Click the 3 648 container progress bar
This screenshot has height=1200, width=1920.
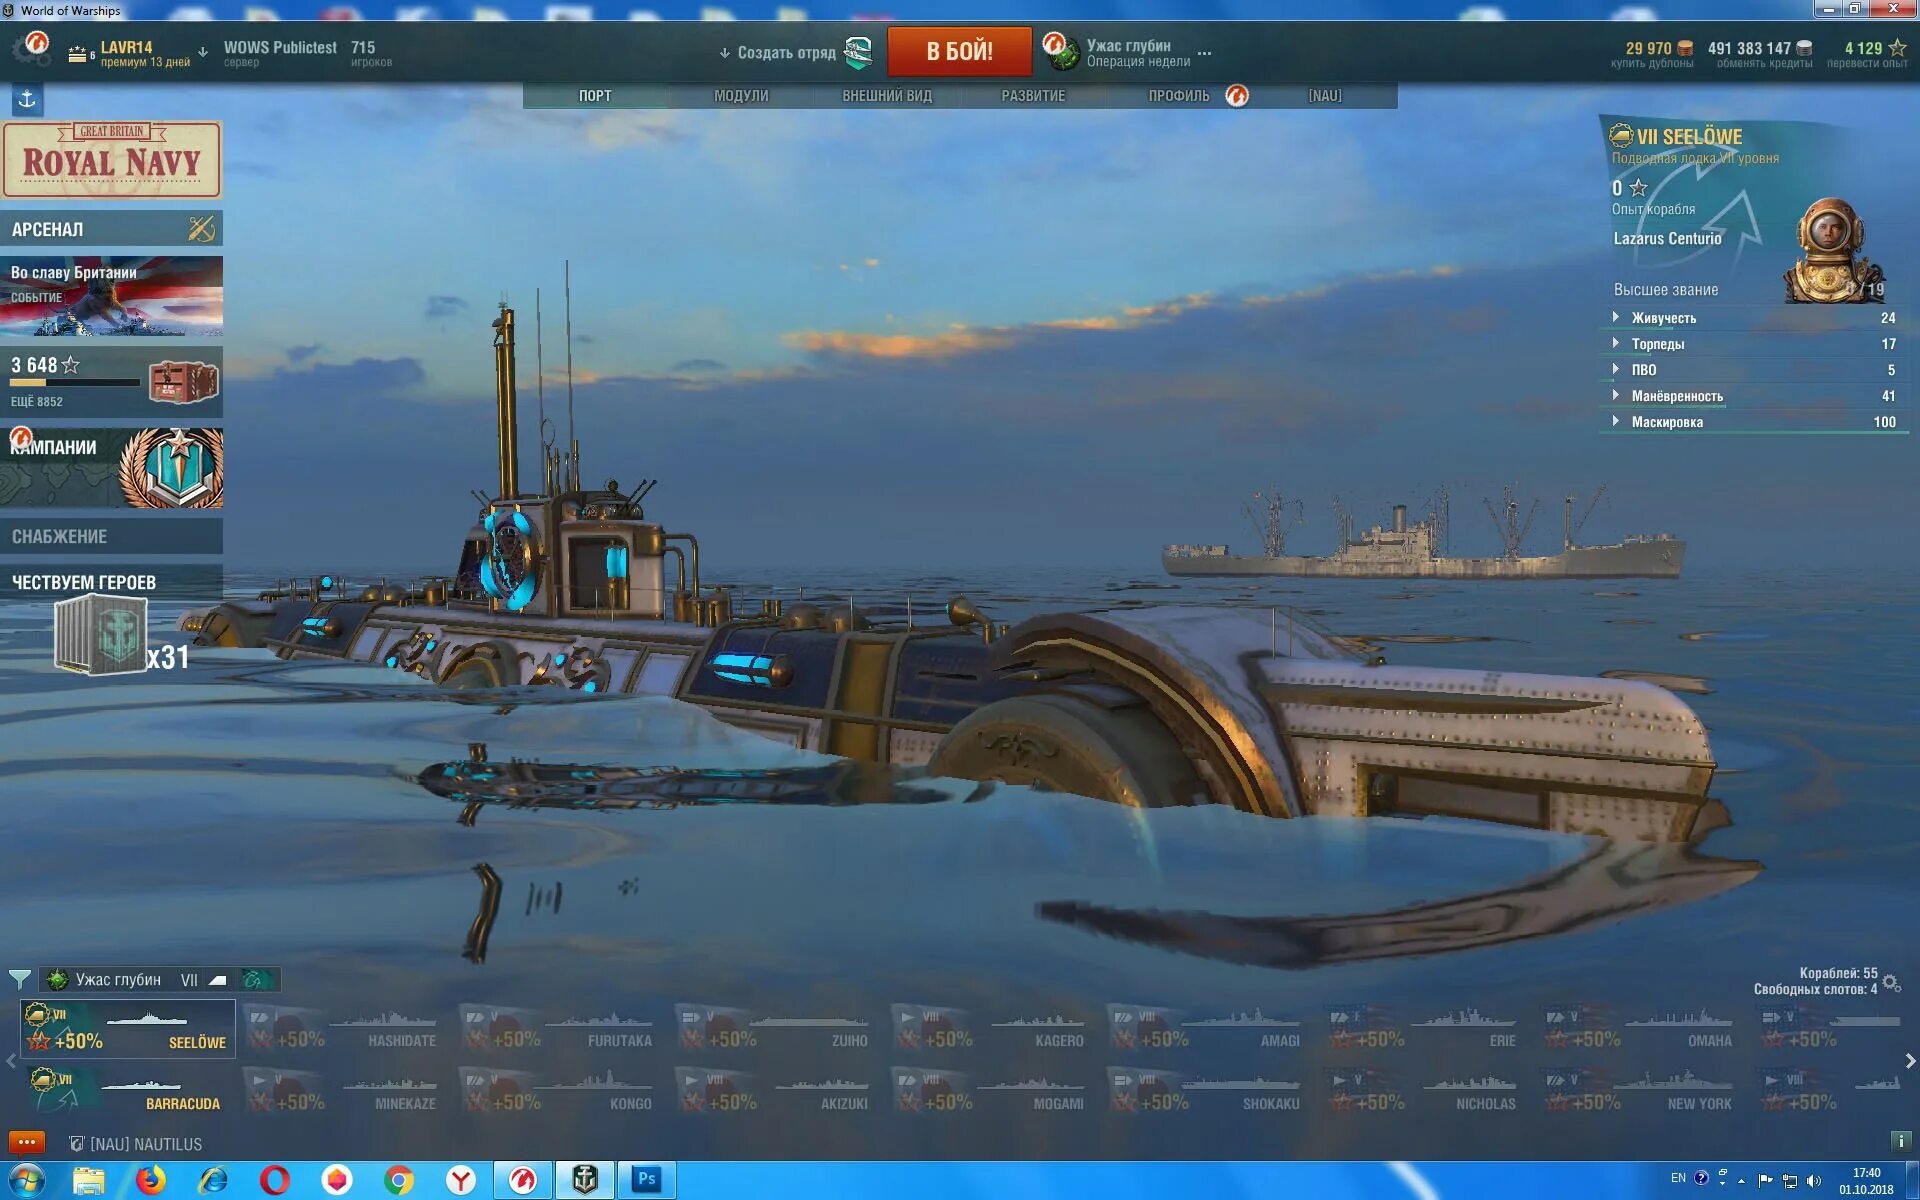(x=75, y=382)
